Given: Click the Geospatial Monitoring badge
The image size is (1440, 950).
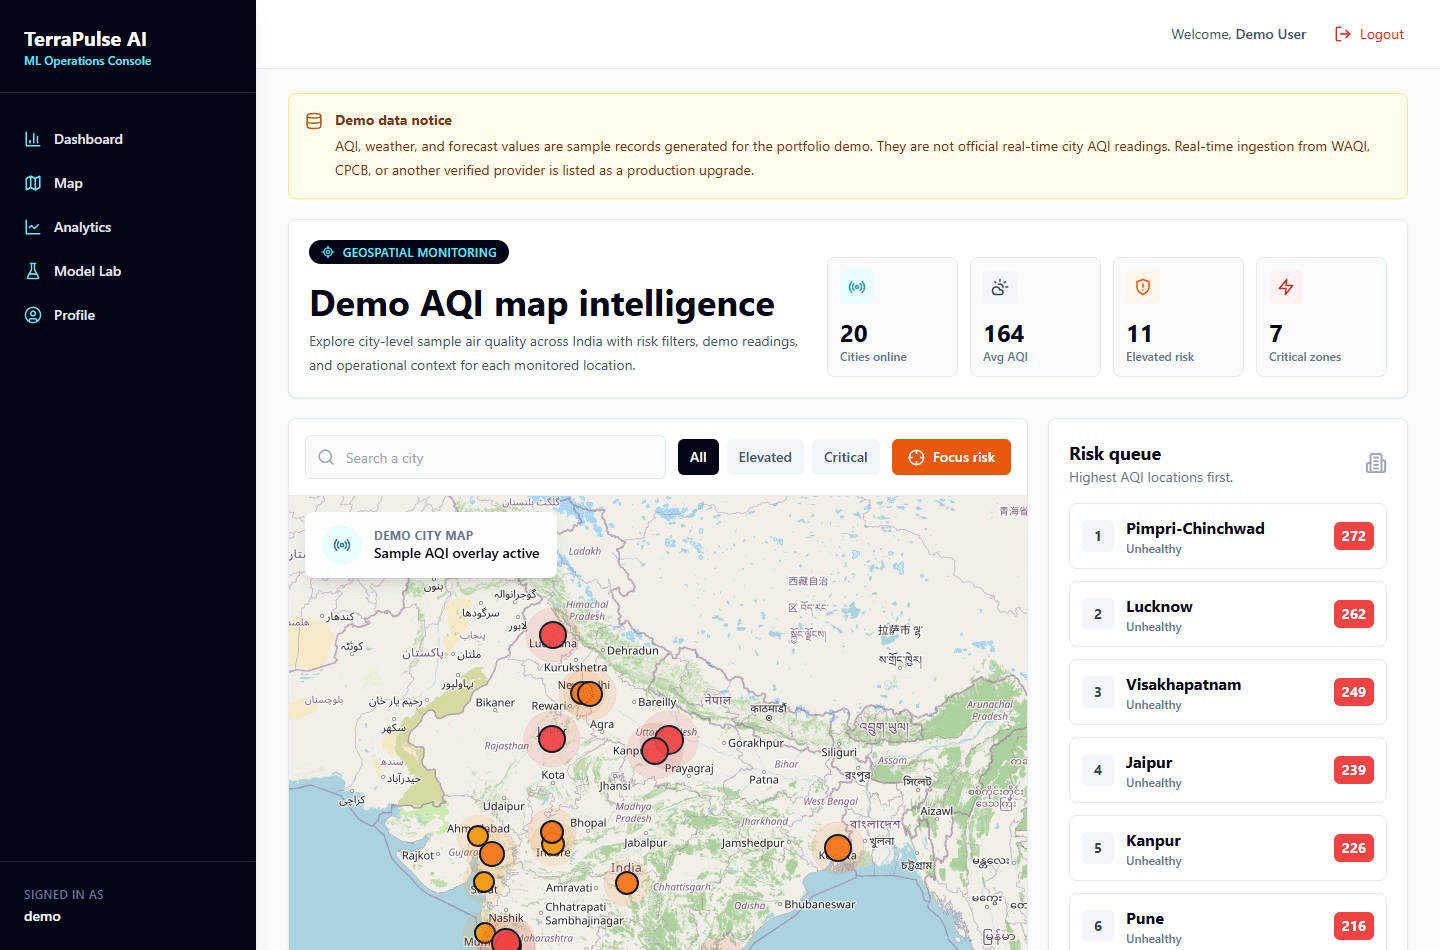Looking at the screenshot, I should pos(409,252).
